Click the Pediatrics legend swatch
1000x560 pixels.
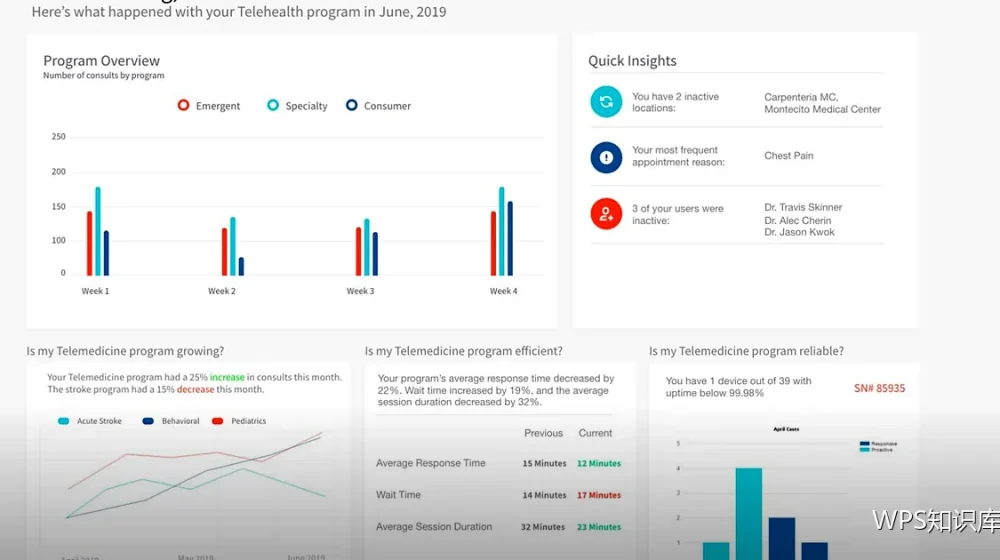(217, 421)
